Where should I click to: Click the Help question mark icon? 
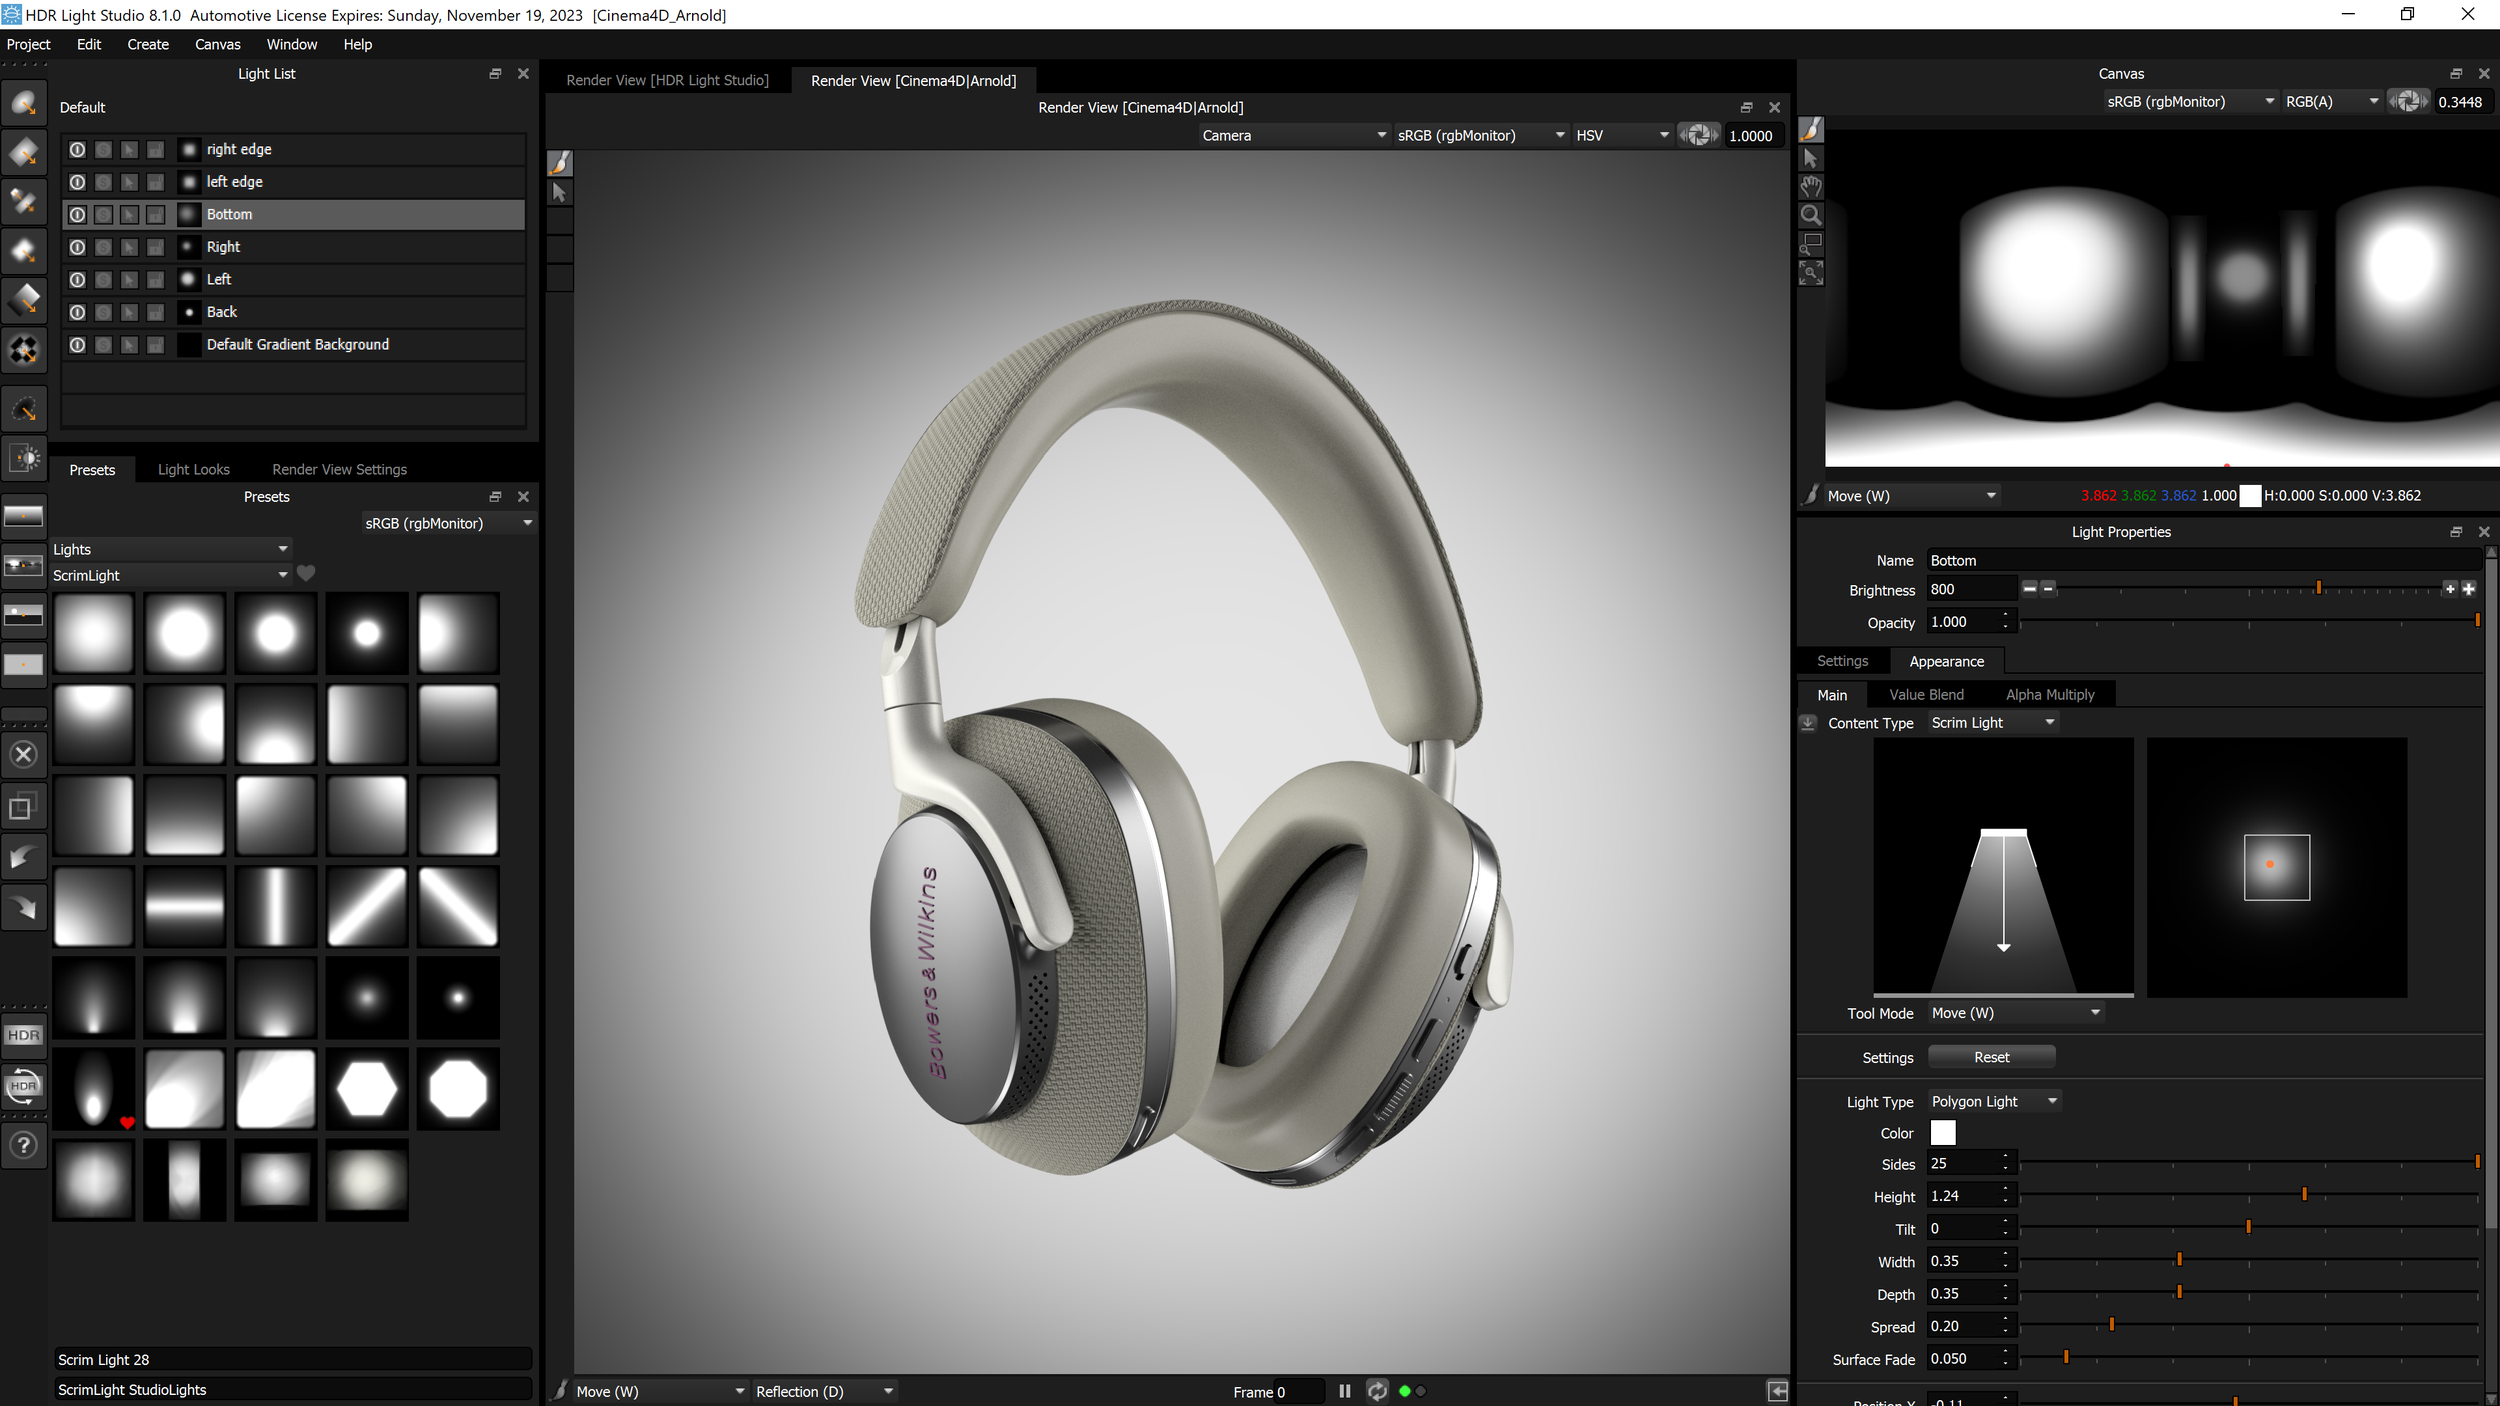(24, 1145)
